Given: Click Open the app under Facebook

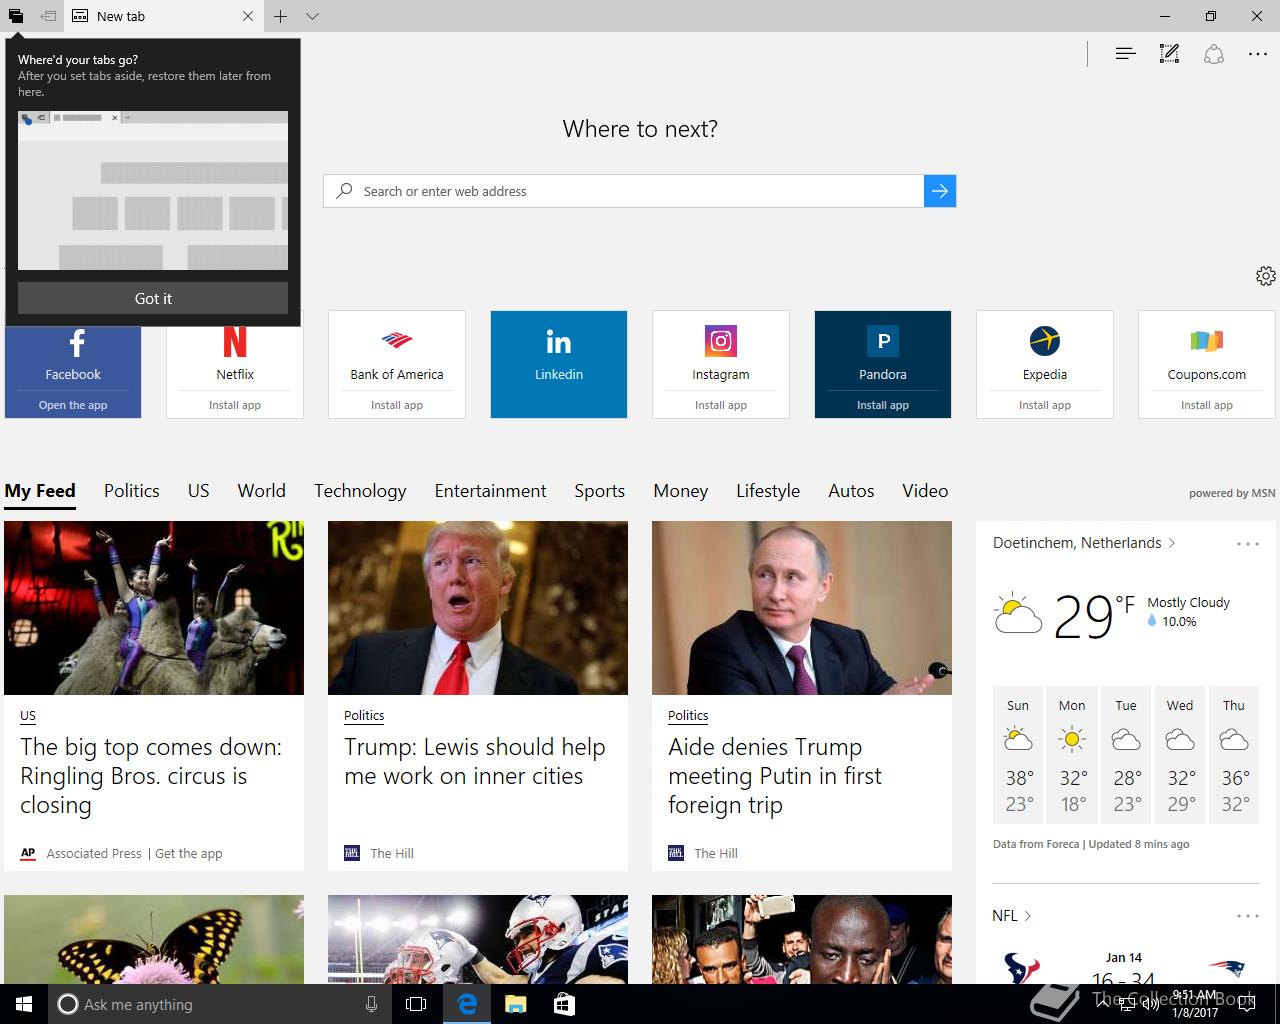Looking at the screenshot, I should coord(73,405).
